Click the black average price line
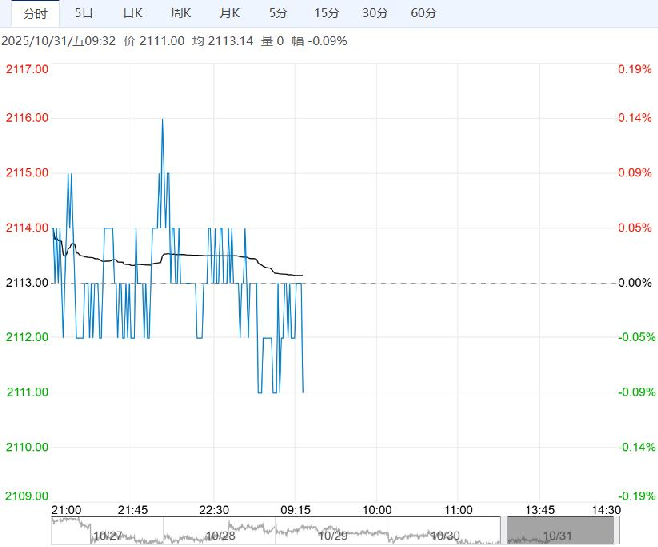 coord(200,256)
